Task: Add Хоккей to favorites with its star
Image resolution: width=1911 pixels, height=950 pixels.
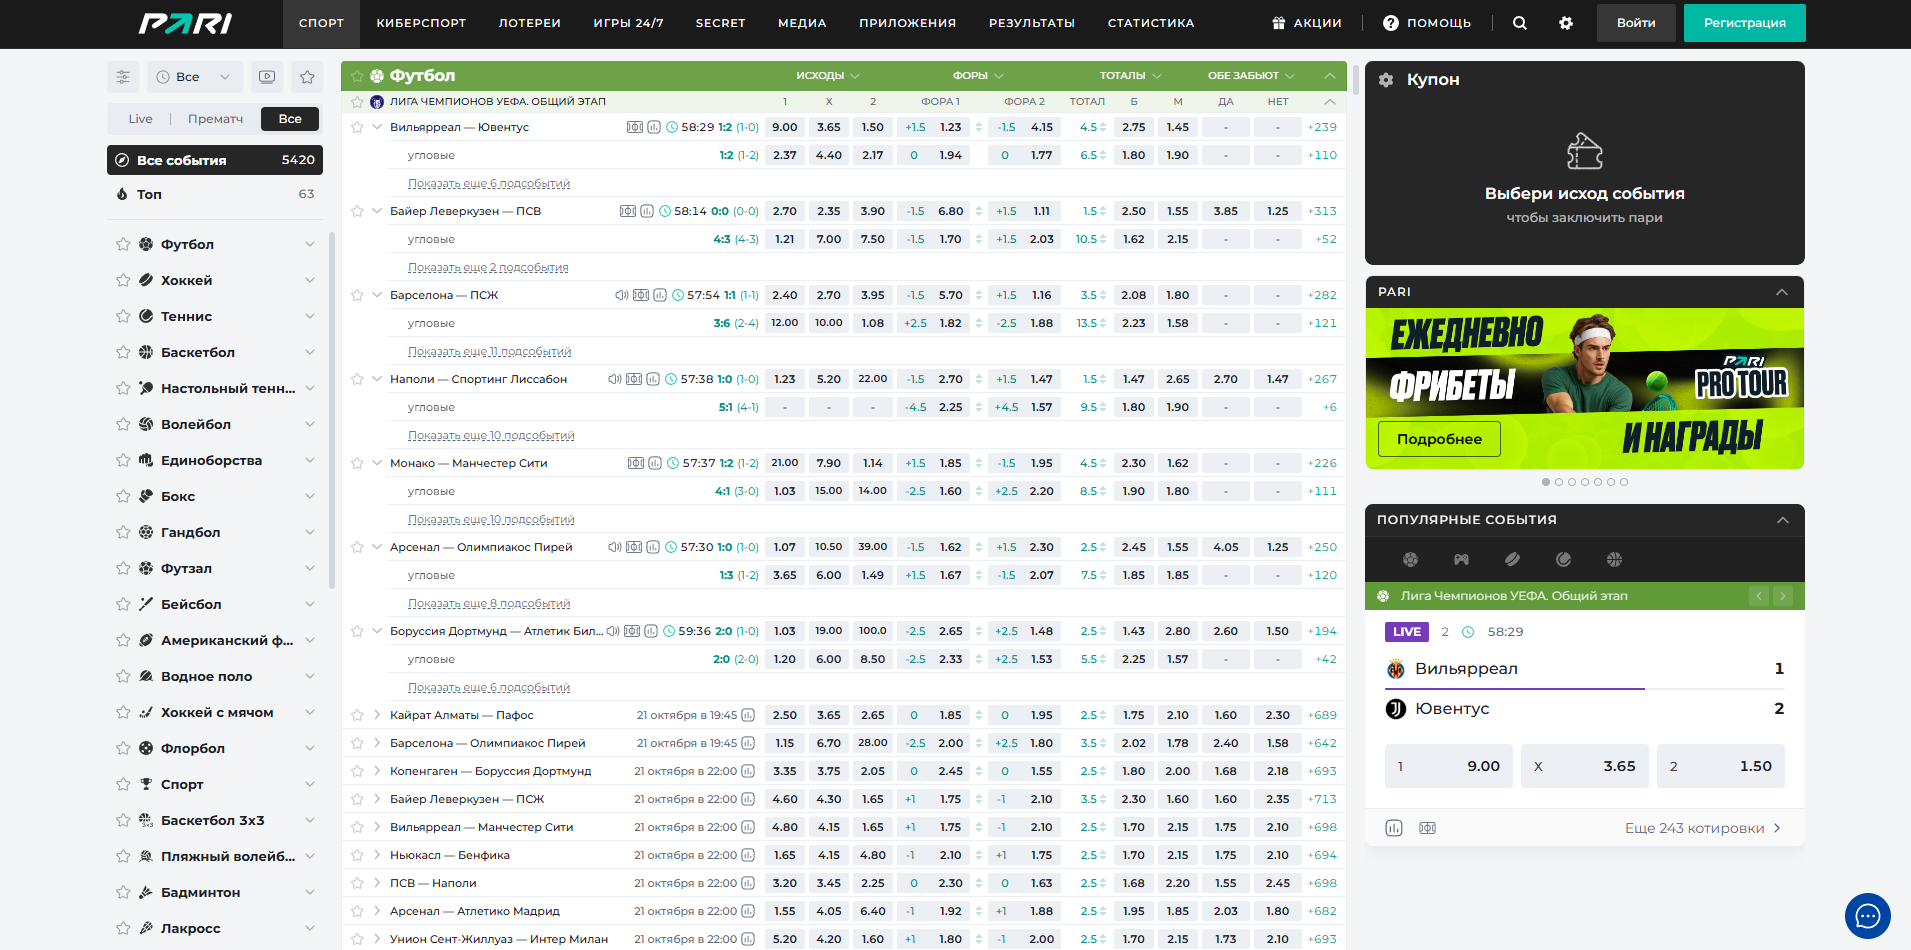Action: click(123, 281)
